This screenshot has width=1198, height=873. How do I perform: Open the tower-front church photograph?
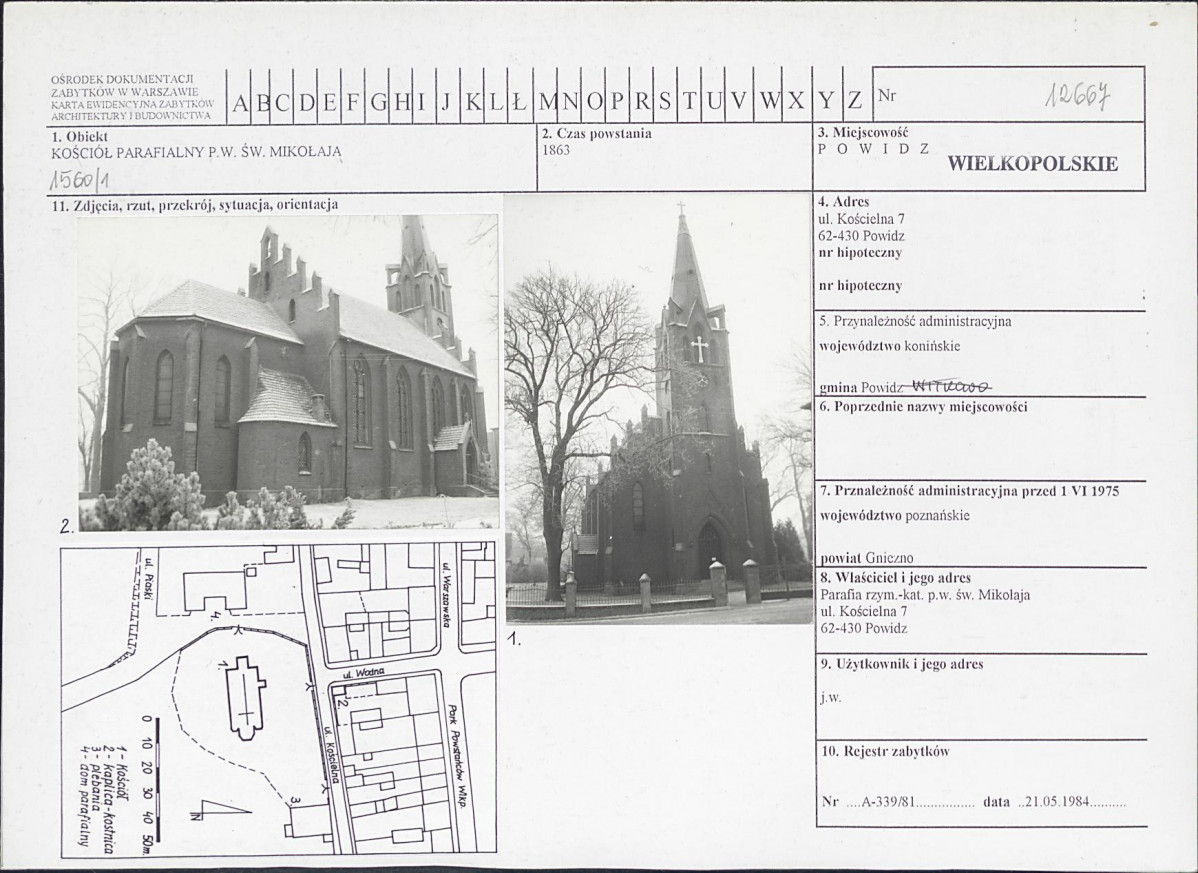tap(659, 409)
